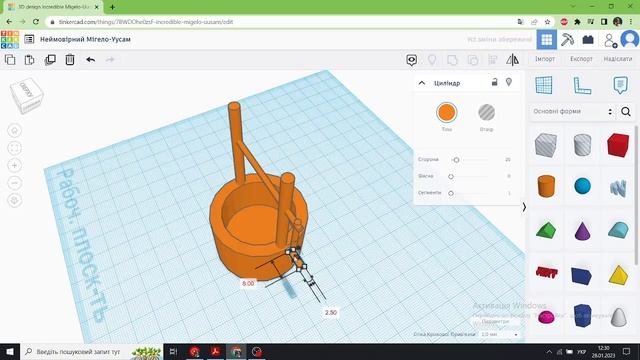Pick the blue sphere shape
The height and width of the screenshot is (360, 640).
pos(582,186)
